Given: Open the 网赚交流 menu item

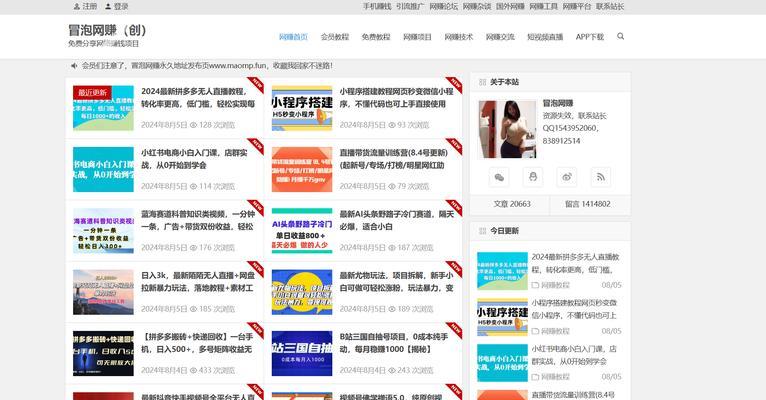Looking at the screenshot, I should [x=500, y=37].
